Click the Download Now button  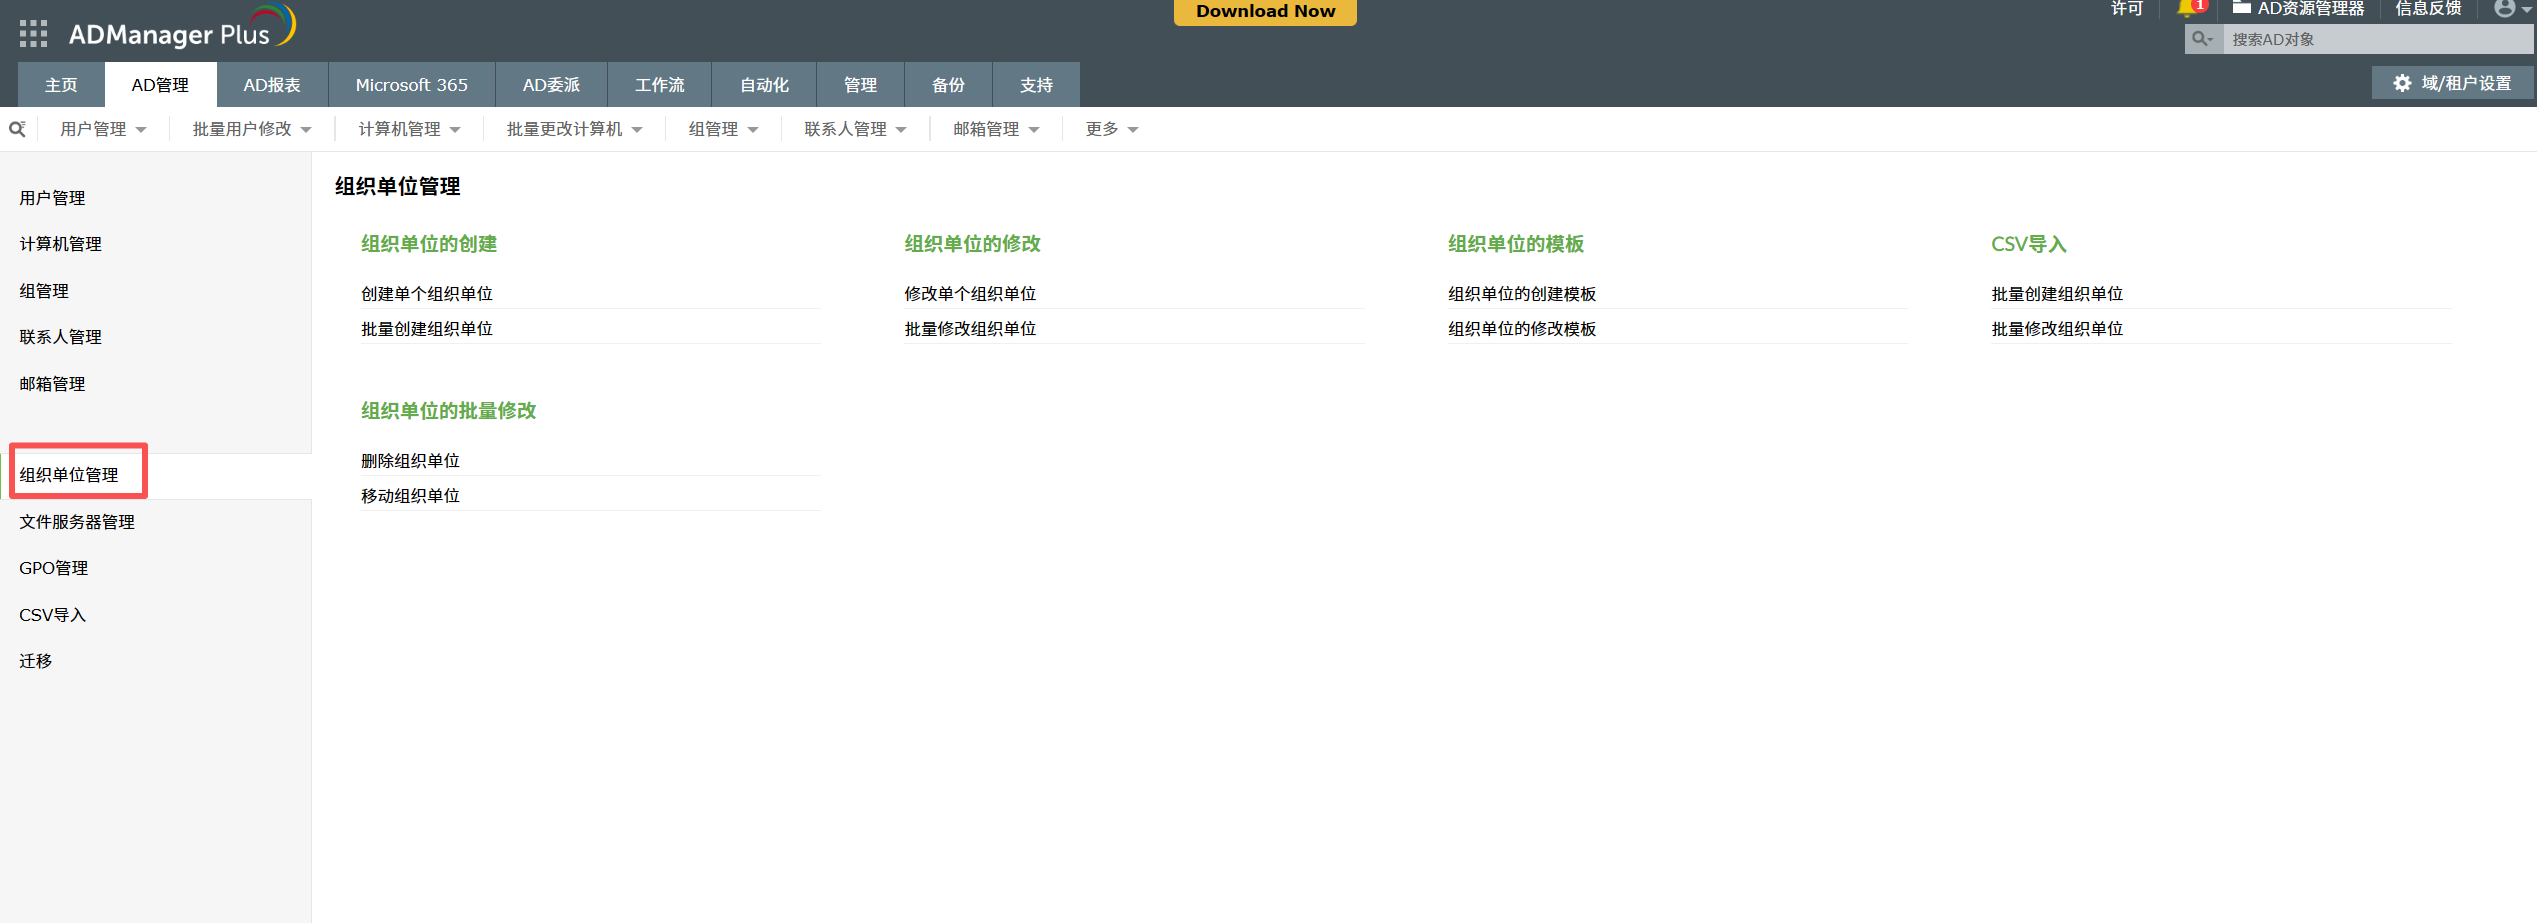(x=1265, y=12)
